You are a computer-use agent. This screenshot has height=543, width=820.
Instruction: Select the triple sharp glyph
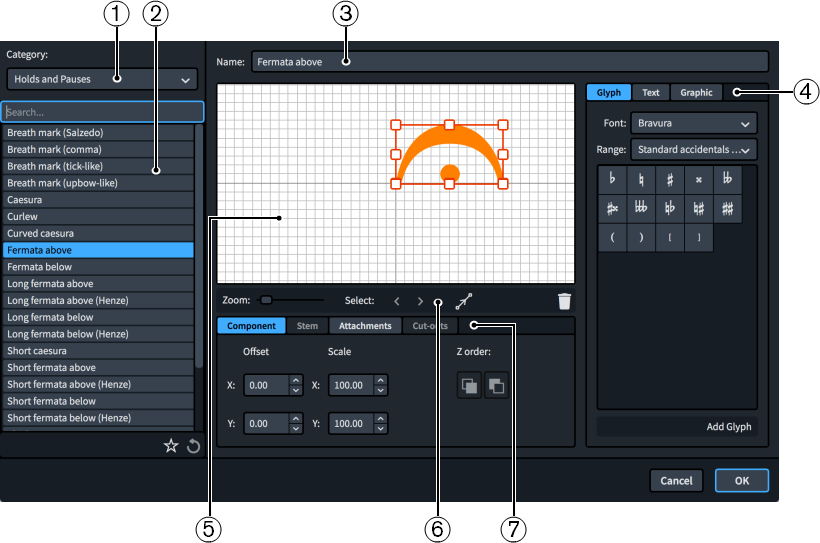tap(612, 209)
